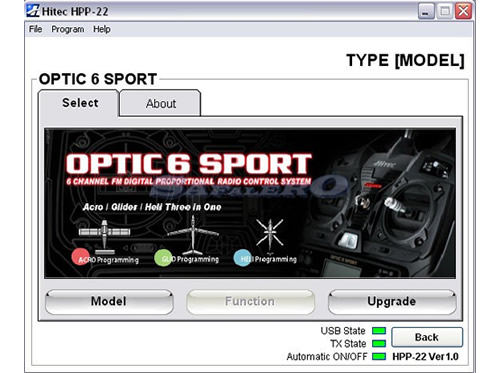Click the Upgrade button

[392, 302]
